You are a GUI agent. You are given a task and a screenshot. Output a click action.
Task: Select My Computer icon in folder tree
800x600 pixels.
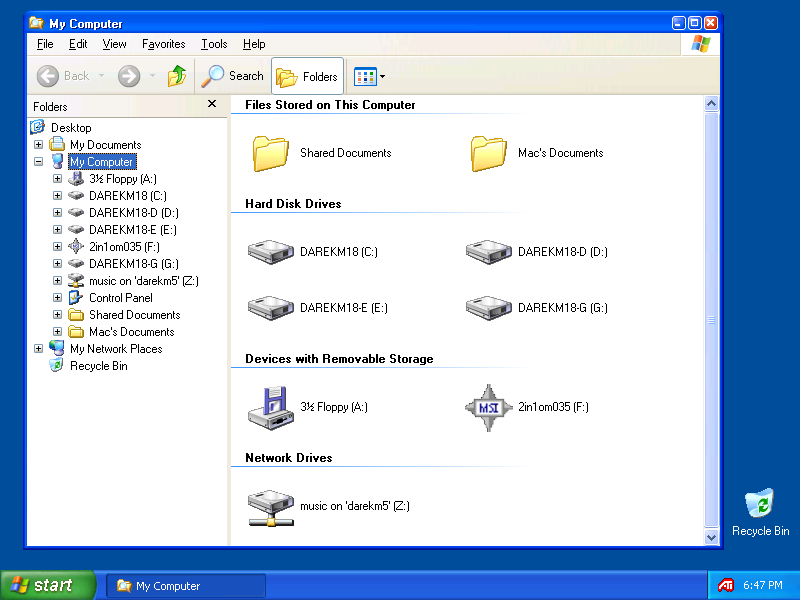[x=57, y=161]
